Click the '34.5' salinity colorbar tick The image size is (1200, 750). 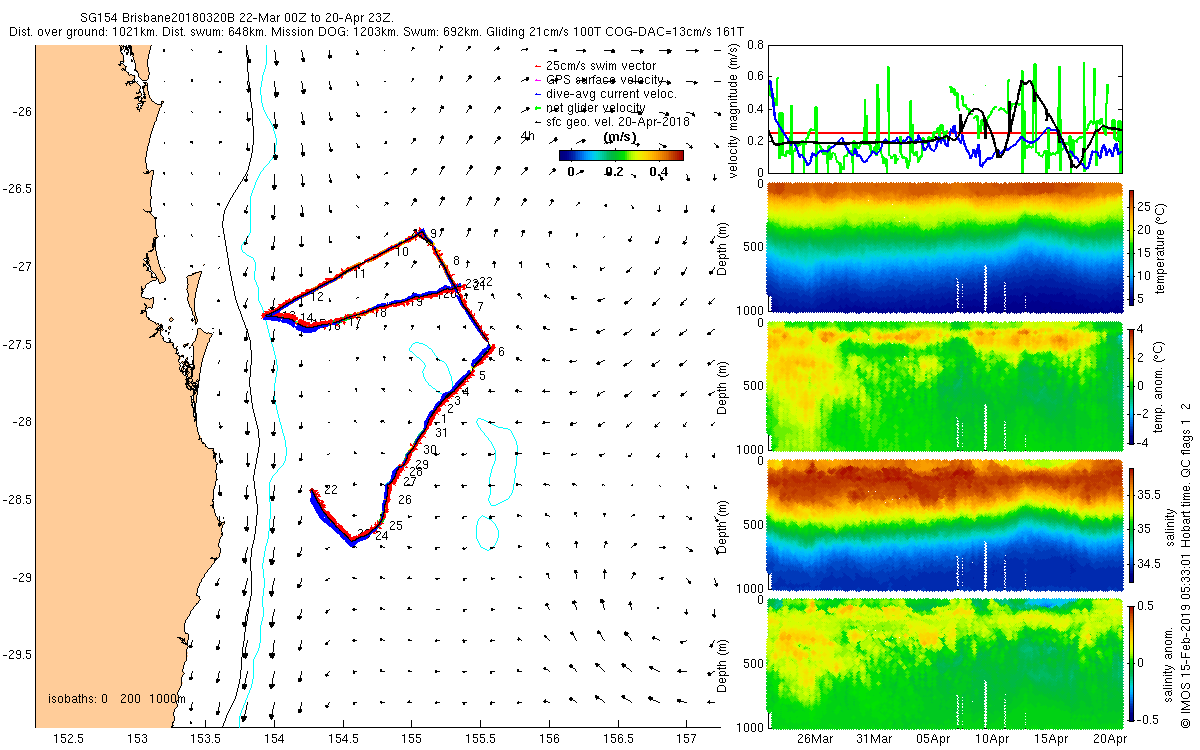(x=1149, y=564)
